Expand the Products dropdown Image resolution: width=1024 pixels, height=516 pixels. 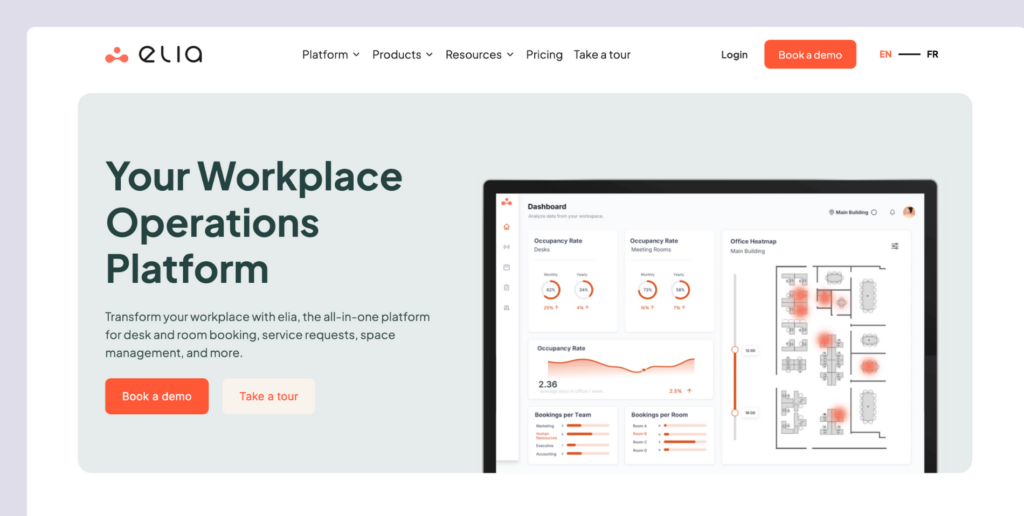[x=402, y=55]
